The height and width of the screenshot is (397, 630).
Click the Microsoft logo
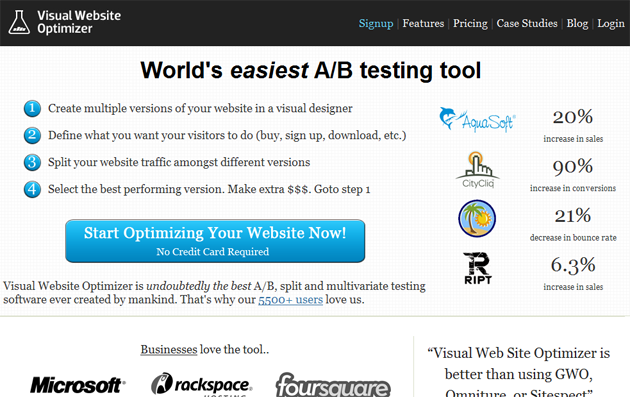tap(78, 385)
